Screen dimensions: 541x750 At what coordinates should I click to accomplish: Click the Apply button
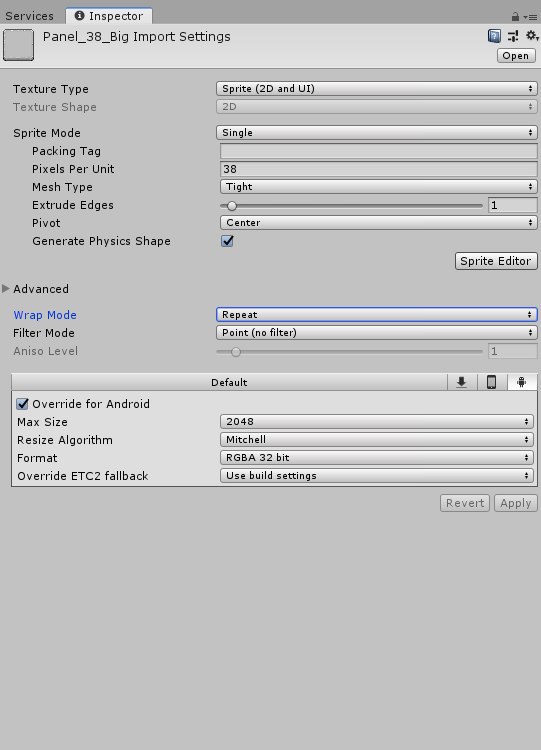coord(516,503)
